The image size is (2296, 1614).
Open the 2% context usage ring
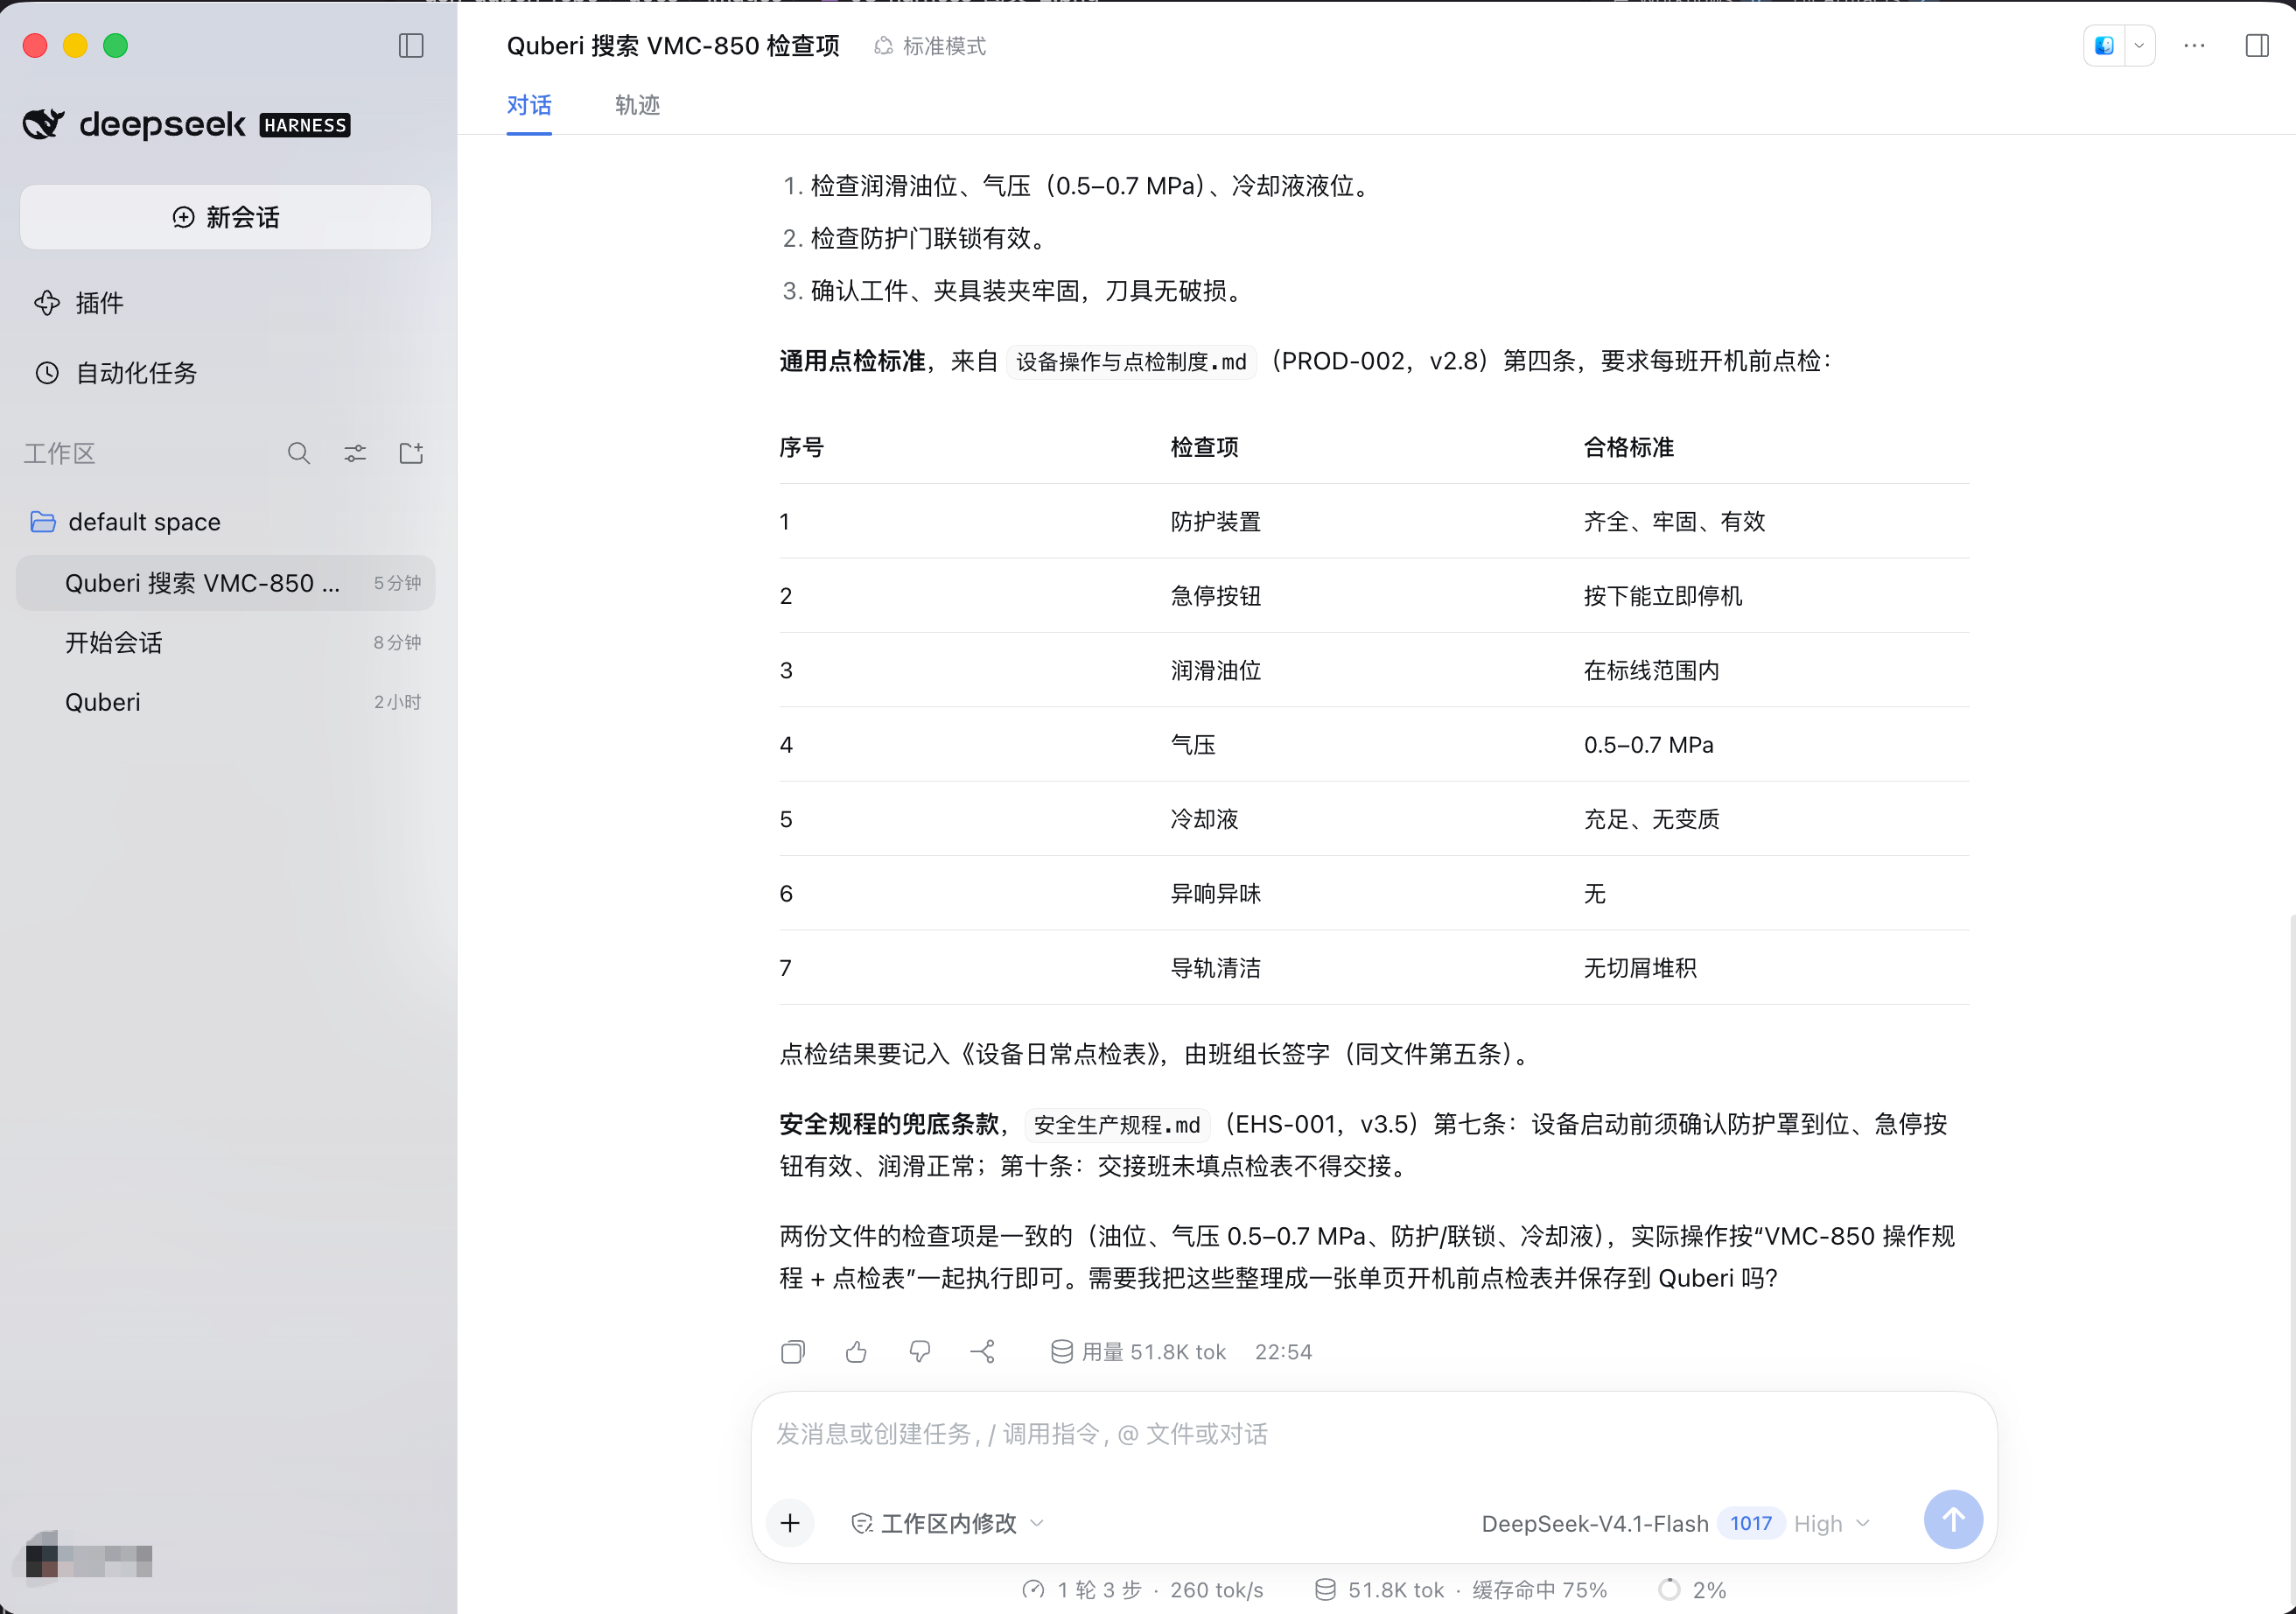click(1692, 1590)
